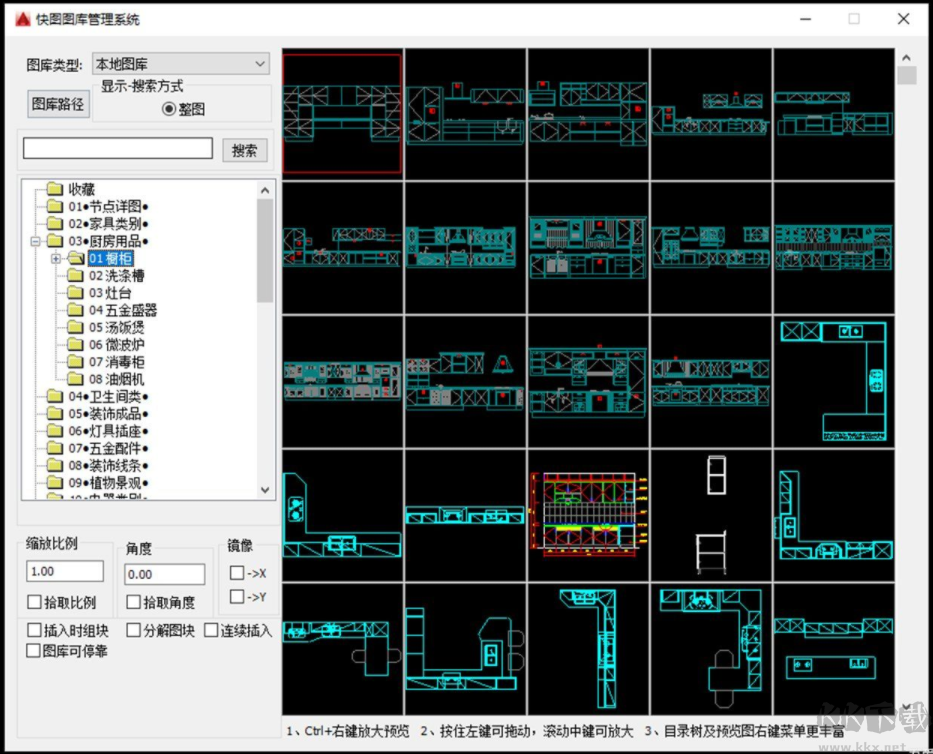Select the colorful kitchen elevation thumbnail
Screen dimensions: 933x754
(589, 513)
